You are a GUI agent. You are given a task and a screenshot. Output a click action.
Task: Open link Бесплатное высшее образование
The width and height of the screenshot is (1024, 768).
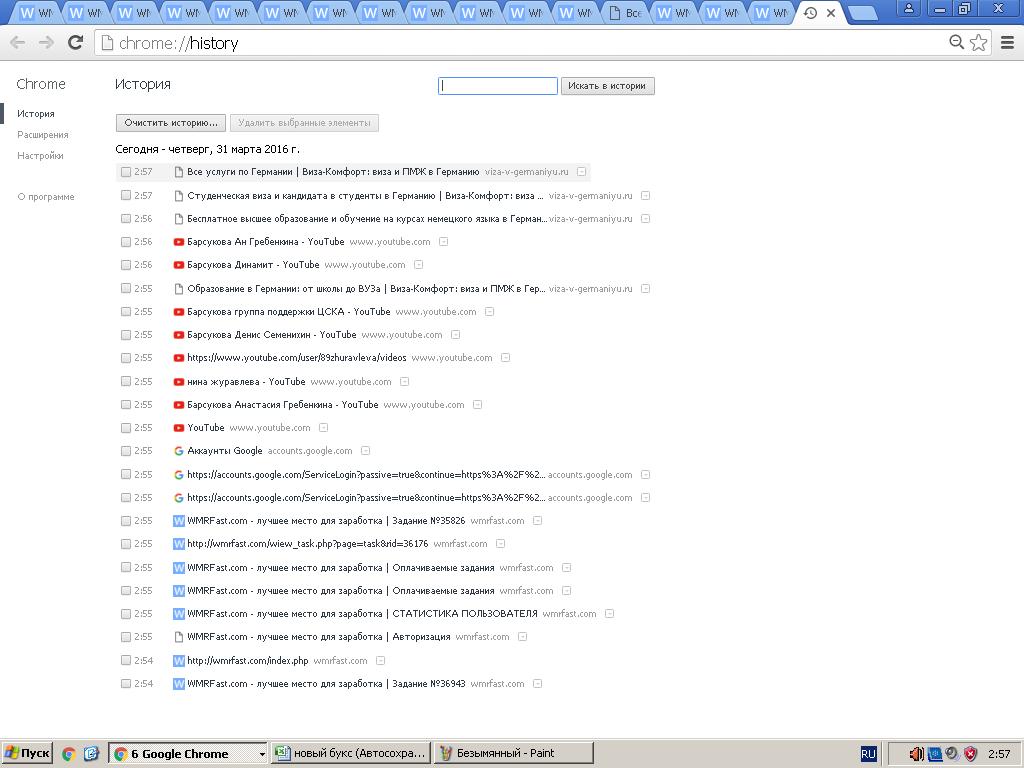(x=366, y=219)
